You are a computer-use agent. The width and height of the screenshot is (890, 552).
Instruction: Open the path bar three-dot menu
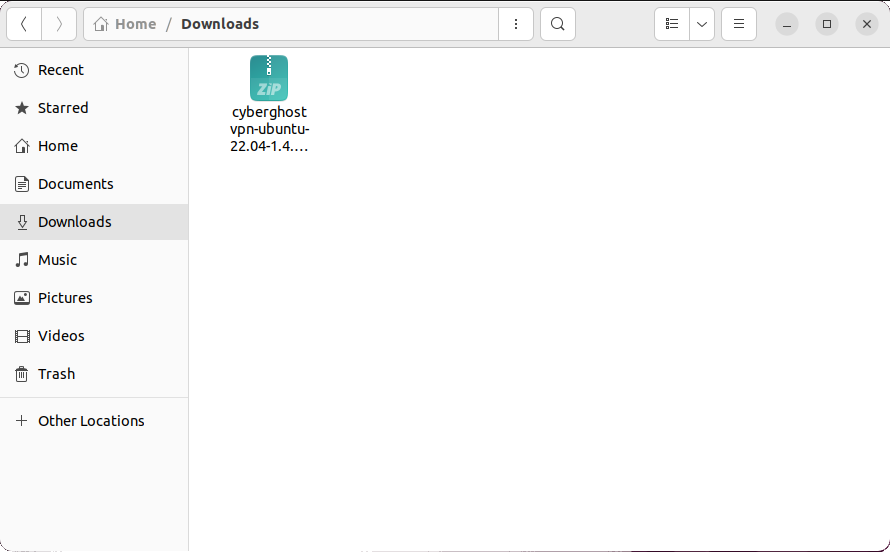pyautogui.click(x=515, y=24)
